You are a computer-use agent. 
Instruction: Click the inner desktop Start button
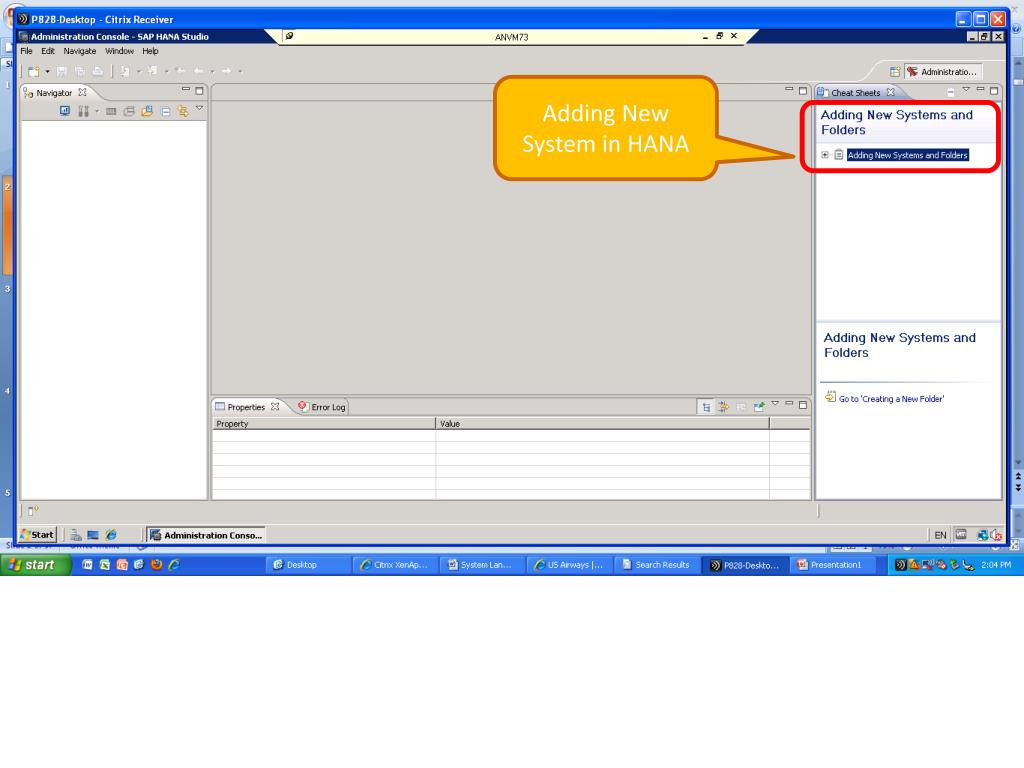(37, 535)
